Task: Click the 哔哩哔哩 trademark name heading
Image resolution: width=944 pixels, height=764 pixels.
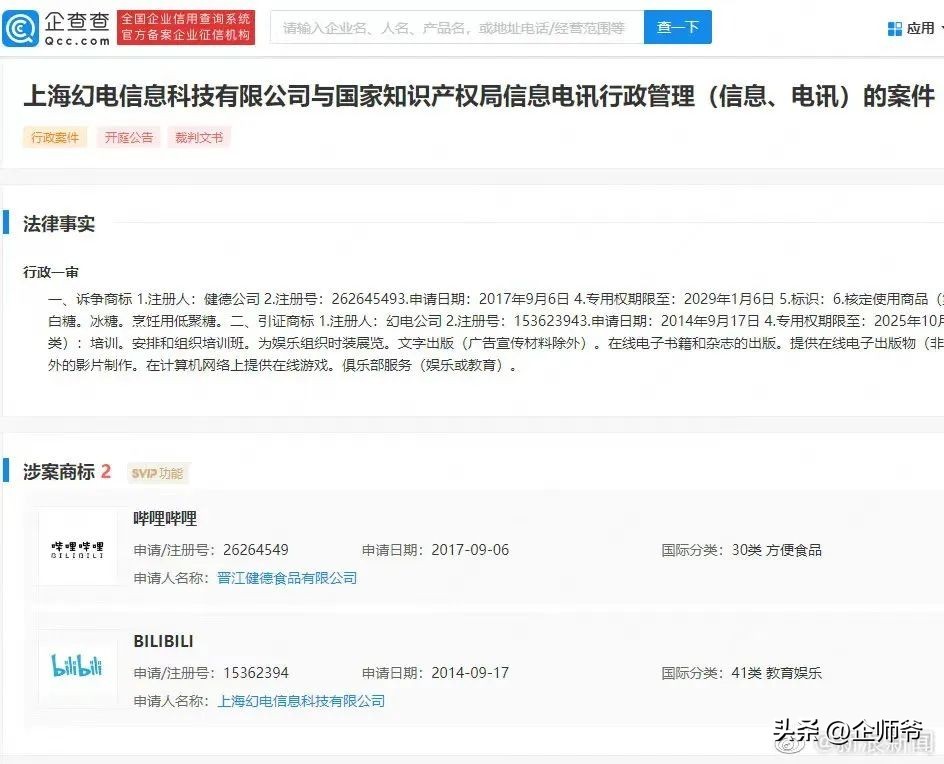Action: (x=166, y=518)
